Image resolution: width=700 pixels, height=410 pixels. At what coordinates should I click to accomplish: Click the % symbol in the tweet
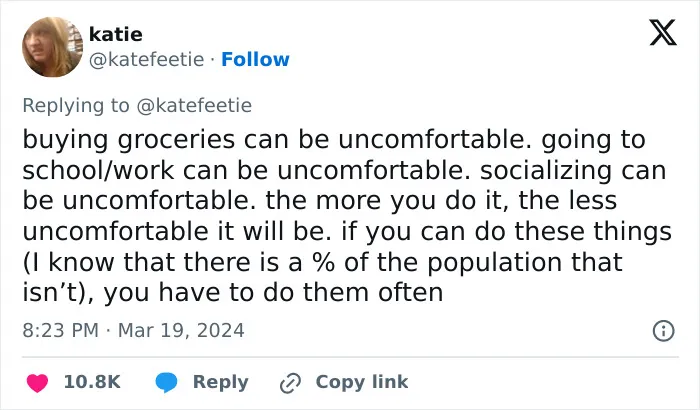(323, 262)
